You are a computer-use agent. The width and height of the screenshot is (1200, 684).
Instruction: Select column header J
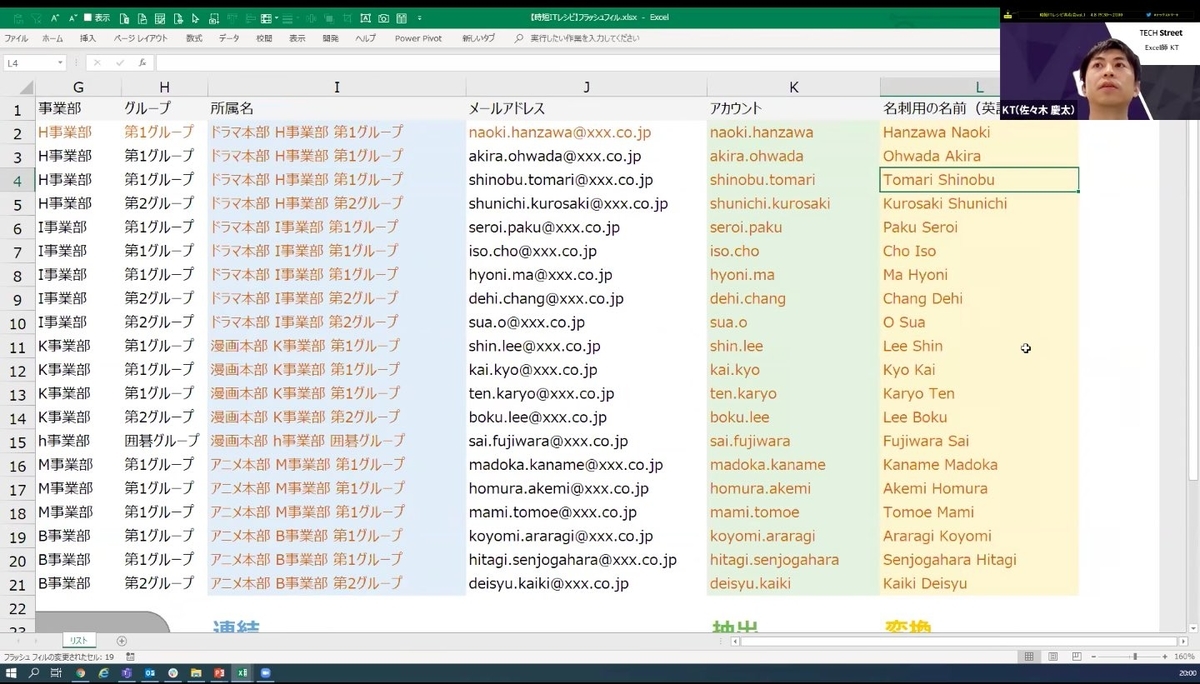[x=587, y=87]
